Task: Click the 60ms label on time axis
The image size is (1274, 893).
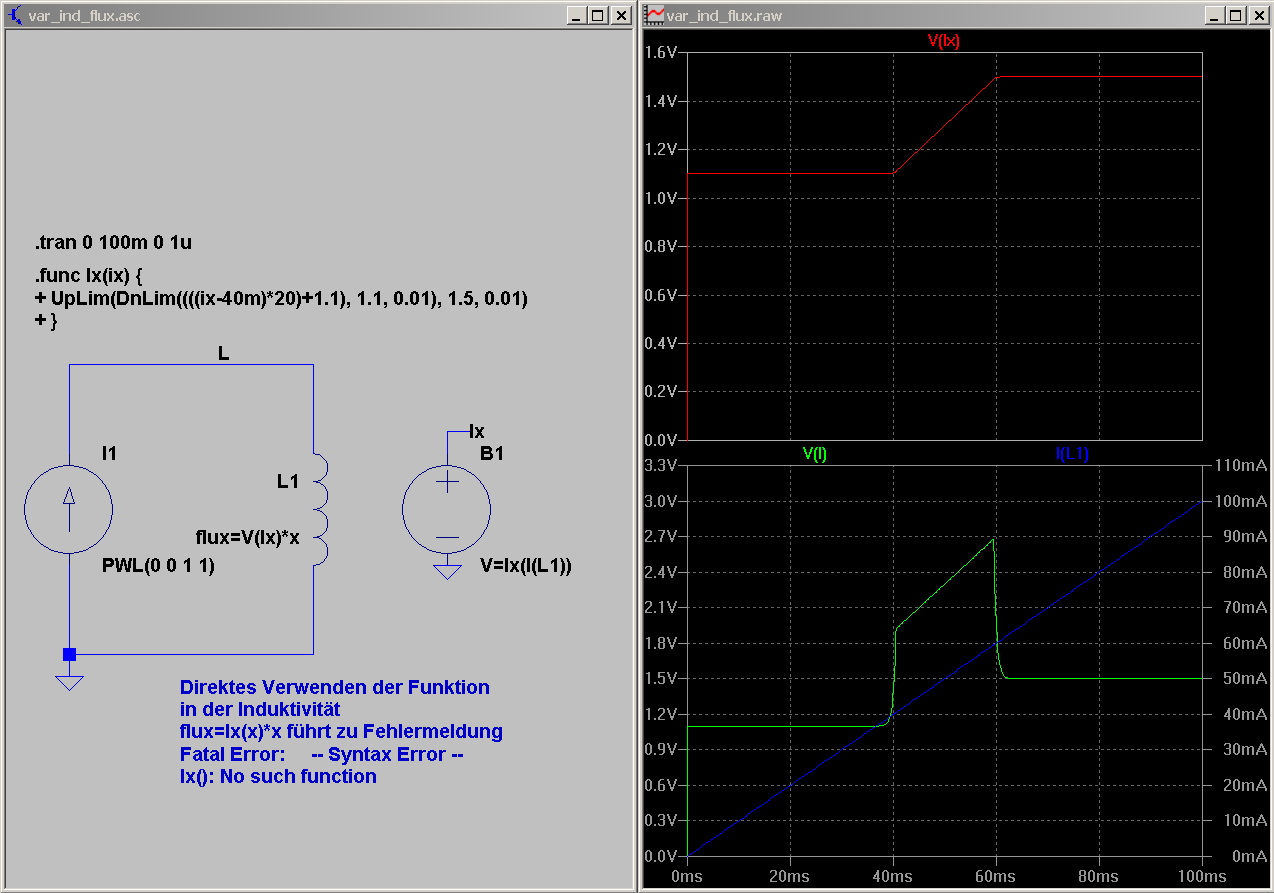Action: click(x=996, y=876)
